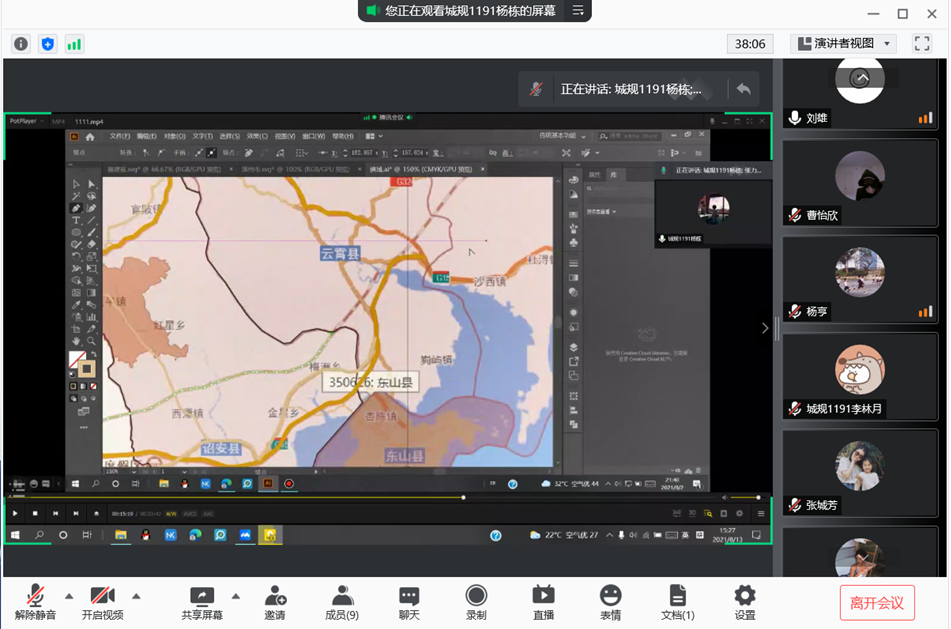Show the members list (9)
This screenshot has height=629, width=951.
342,597
